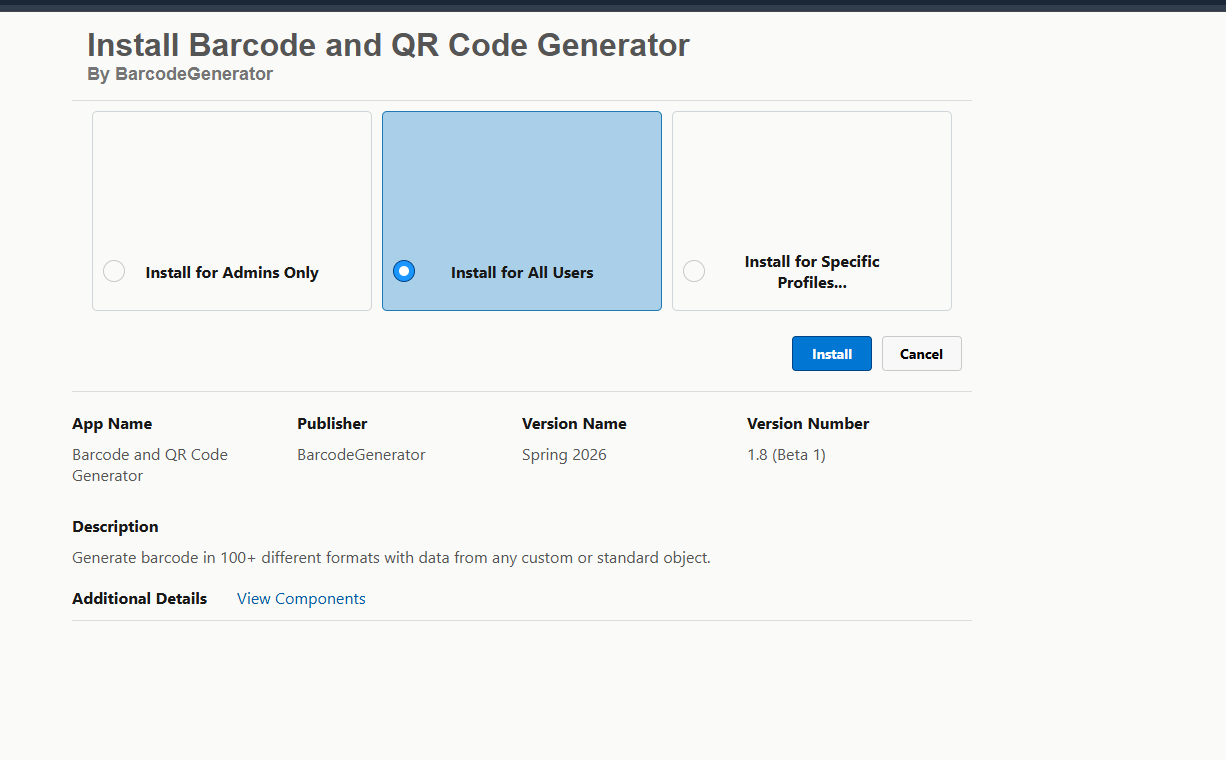Click the Additional Details label

pyautogui.click(x=139, y=599)
